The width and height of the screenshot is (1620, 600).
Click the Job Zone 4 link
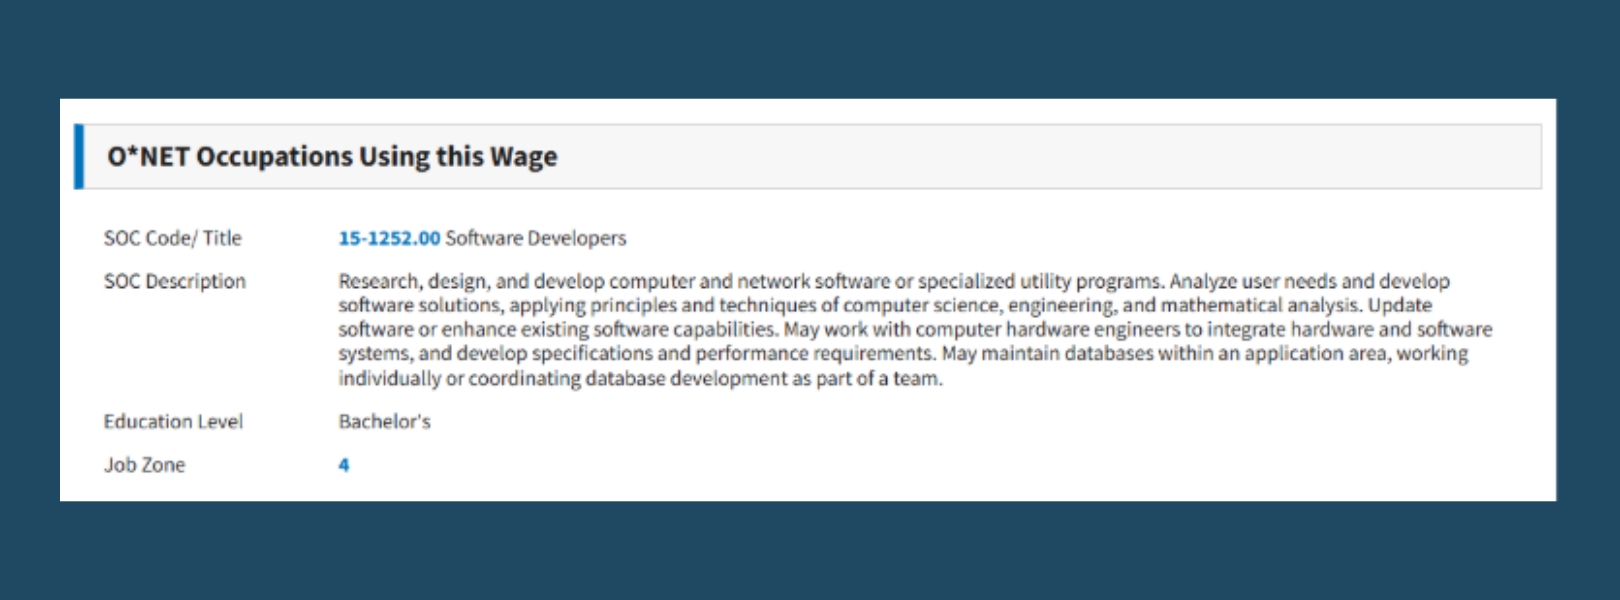[344, 465]
